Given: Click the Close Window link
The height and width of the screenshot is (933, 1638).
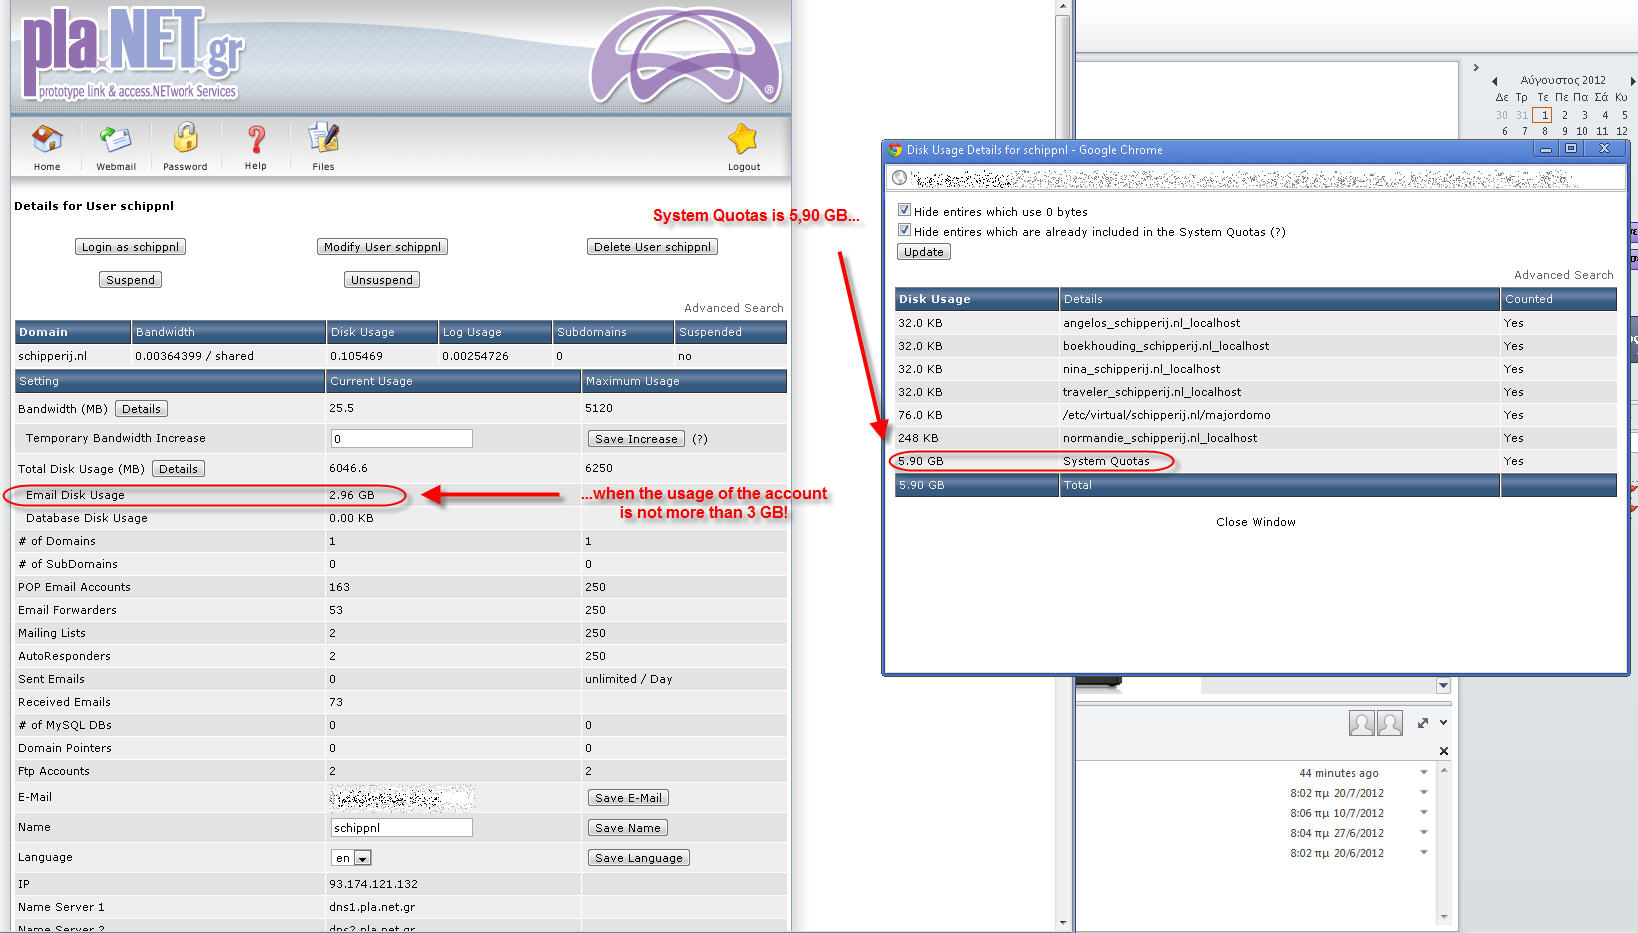Looking at the screenshot, I should point(1255,522).
